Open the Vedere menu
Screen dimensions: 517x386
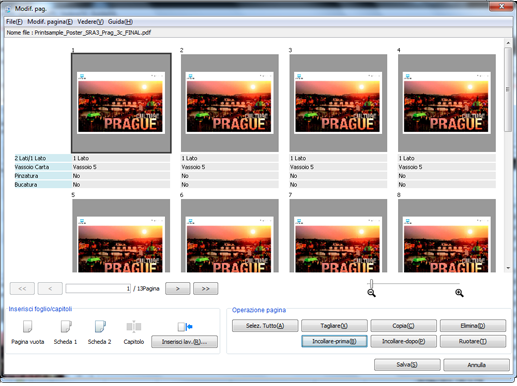tap(90, 22)
